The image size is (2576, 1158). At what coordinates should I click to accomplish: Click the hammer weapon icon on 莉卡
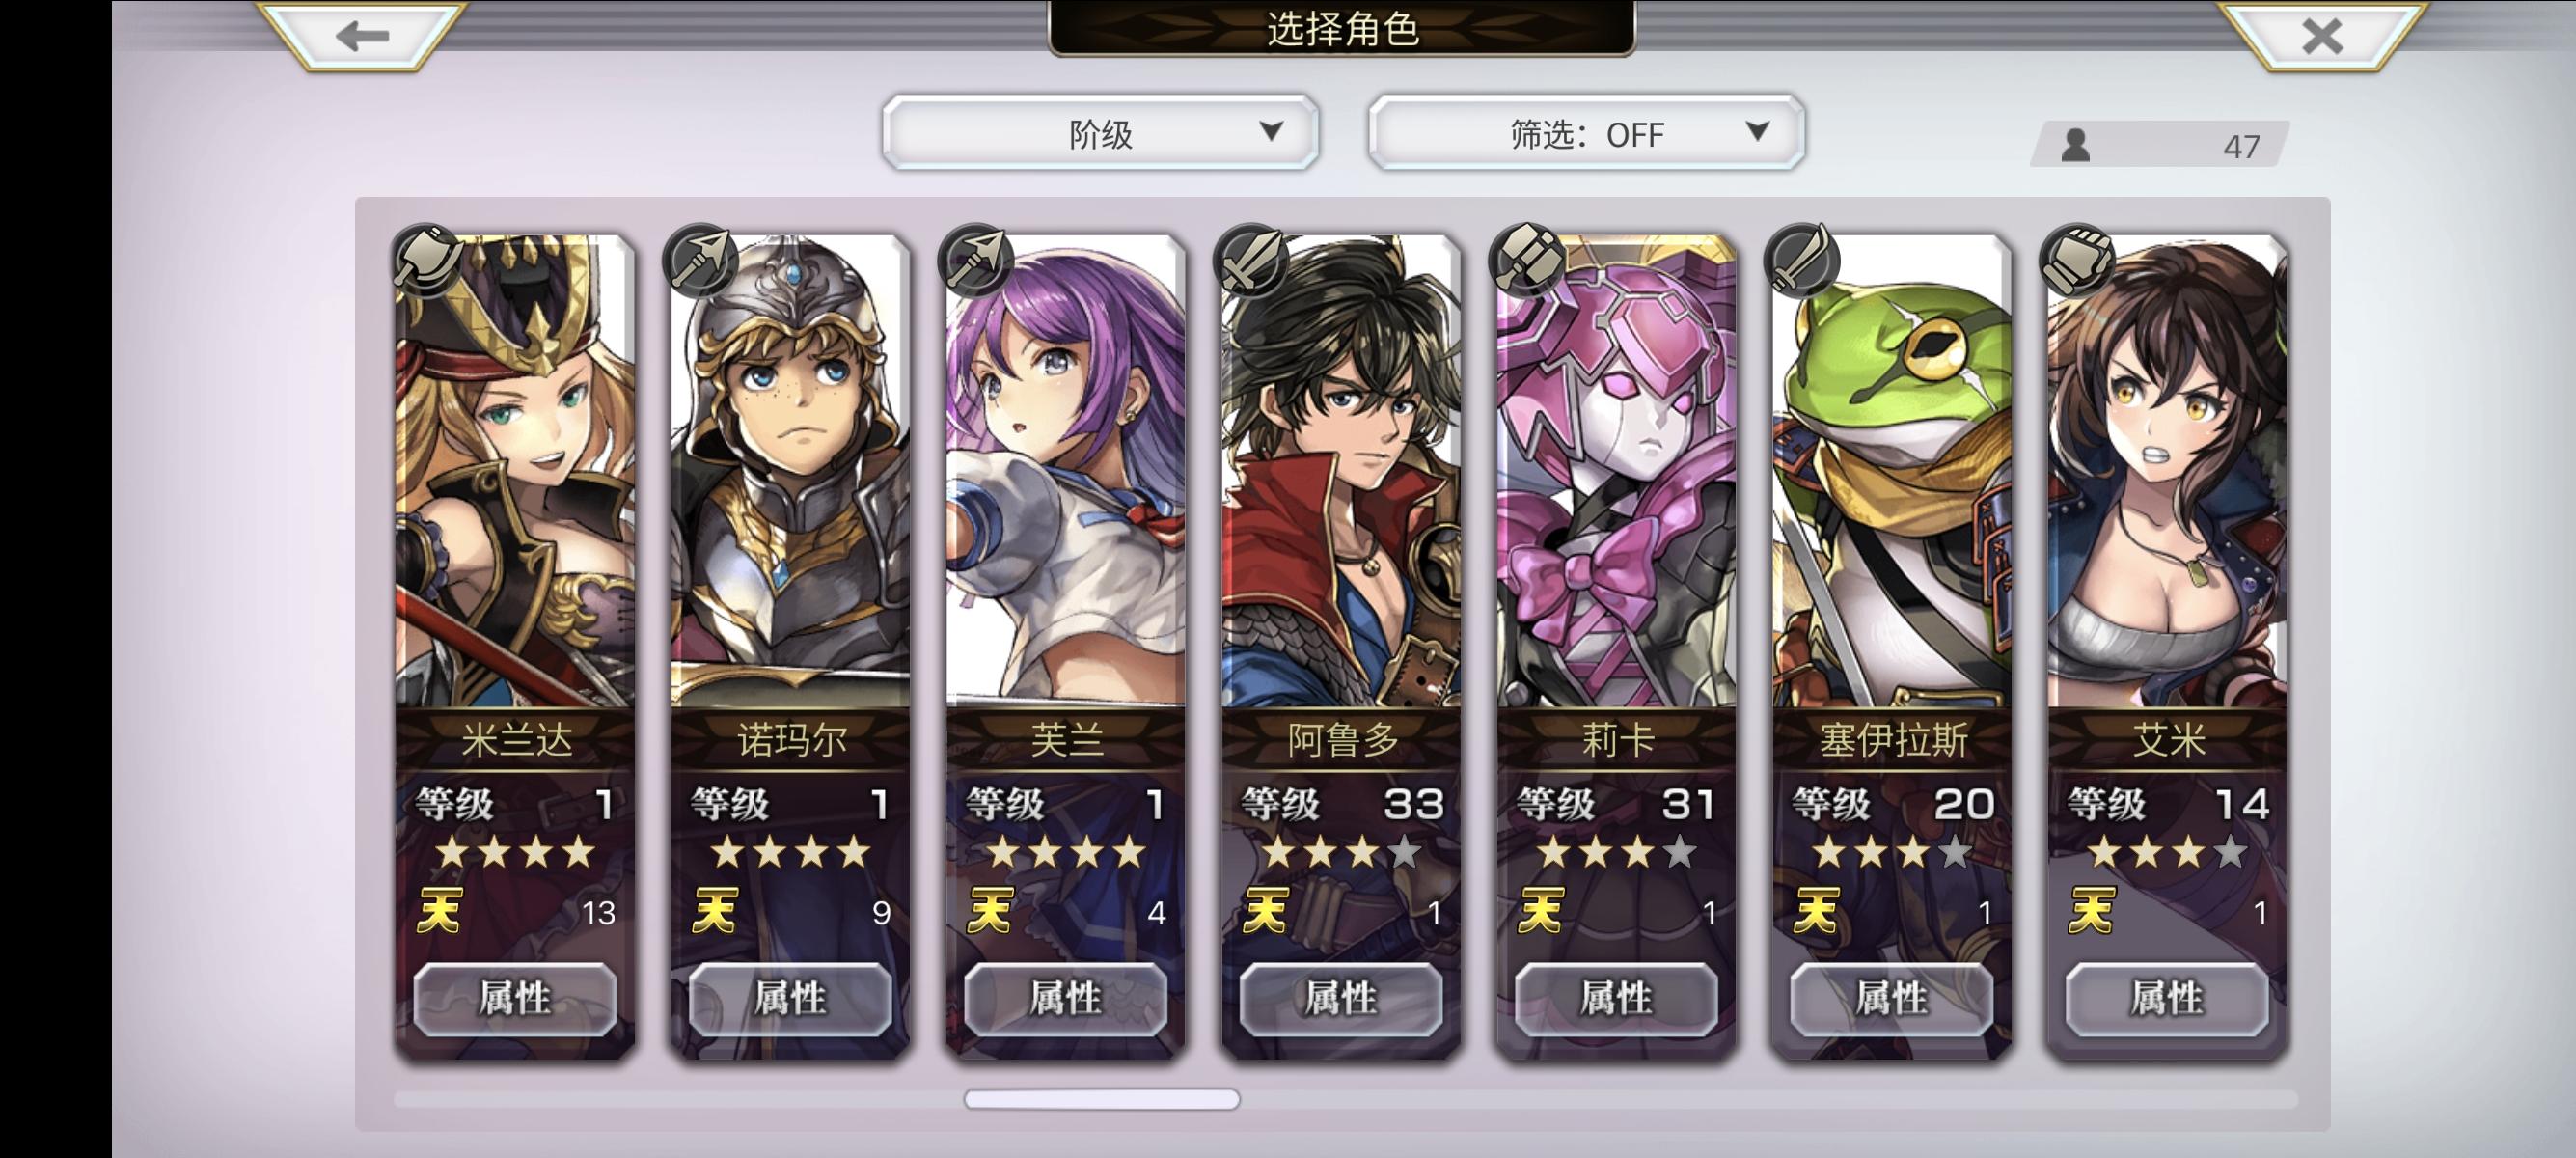point(1526,261)
